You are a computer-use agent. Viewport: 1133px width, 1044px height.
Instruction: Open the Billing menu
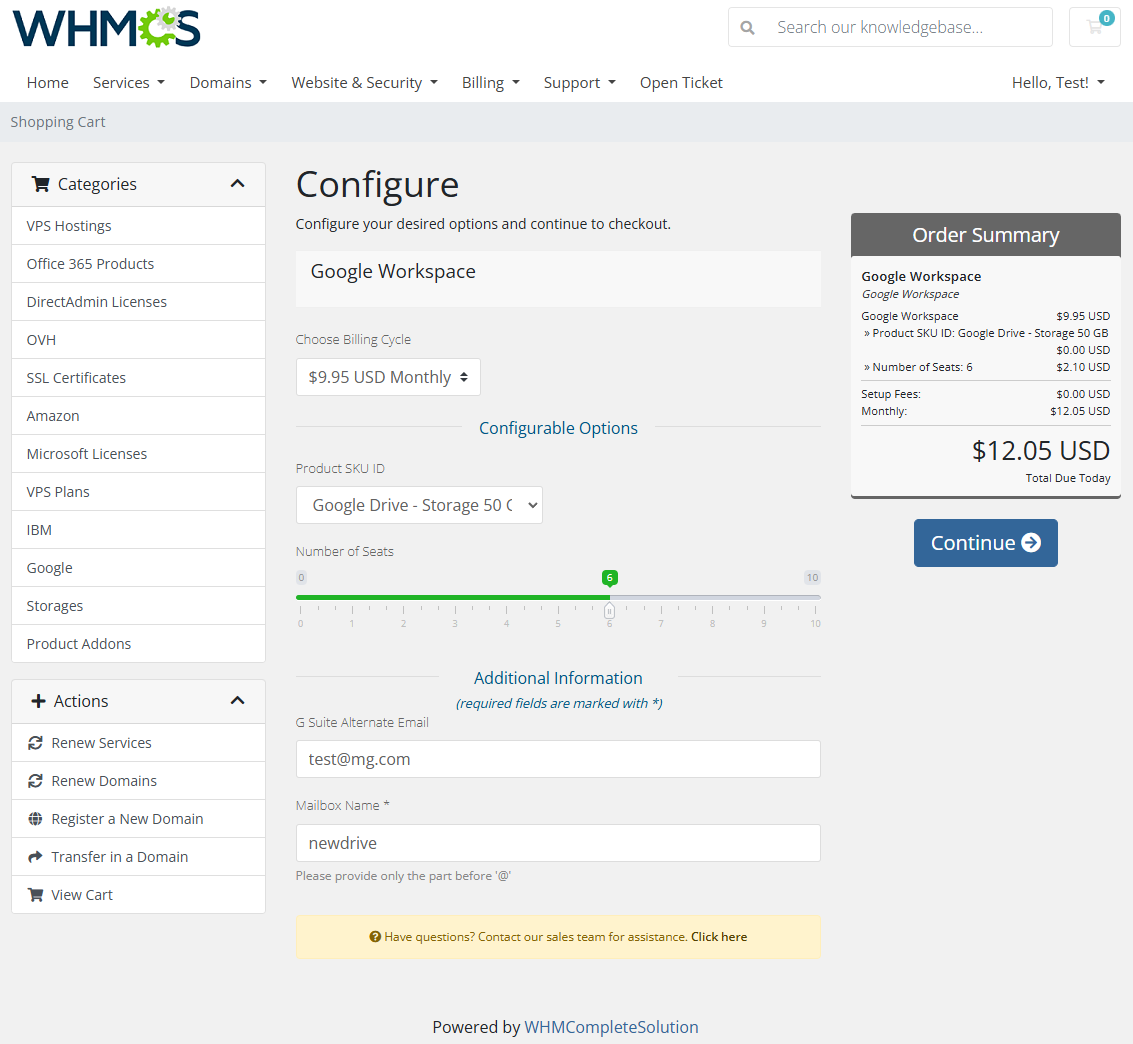pyautogui.click(x=490, y=82)
